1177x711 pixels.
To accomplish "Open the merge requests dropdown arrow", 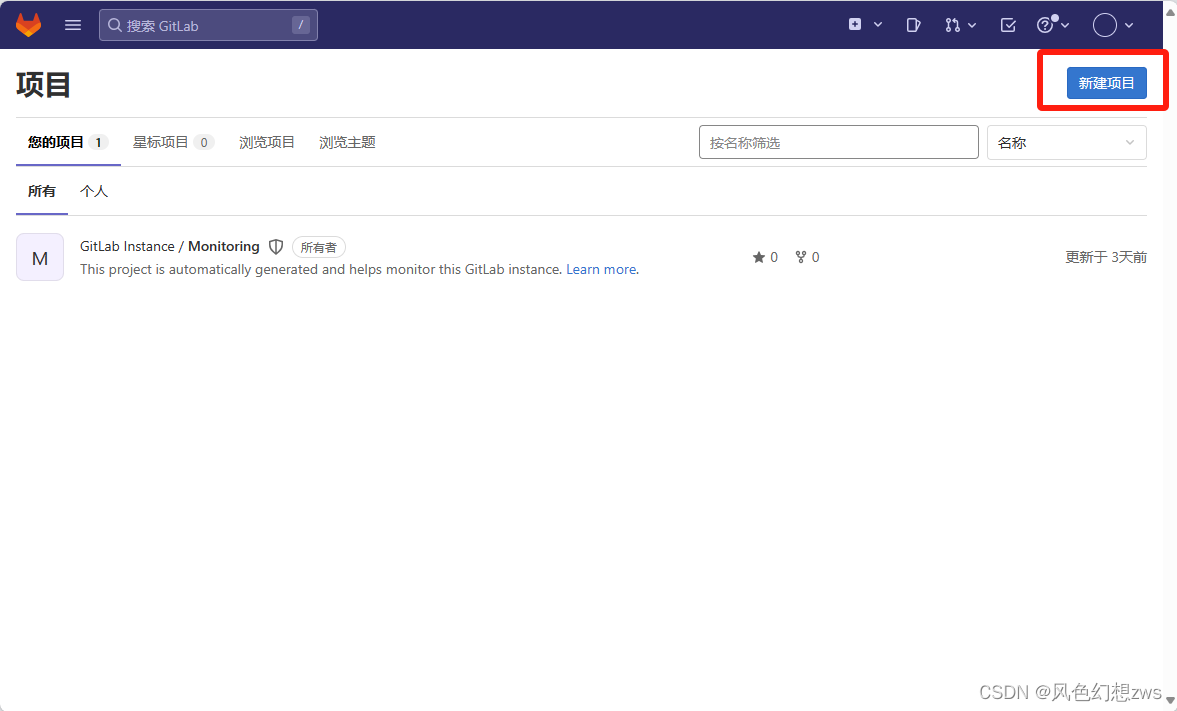I will pos(971,24).
